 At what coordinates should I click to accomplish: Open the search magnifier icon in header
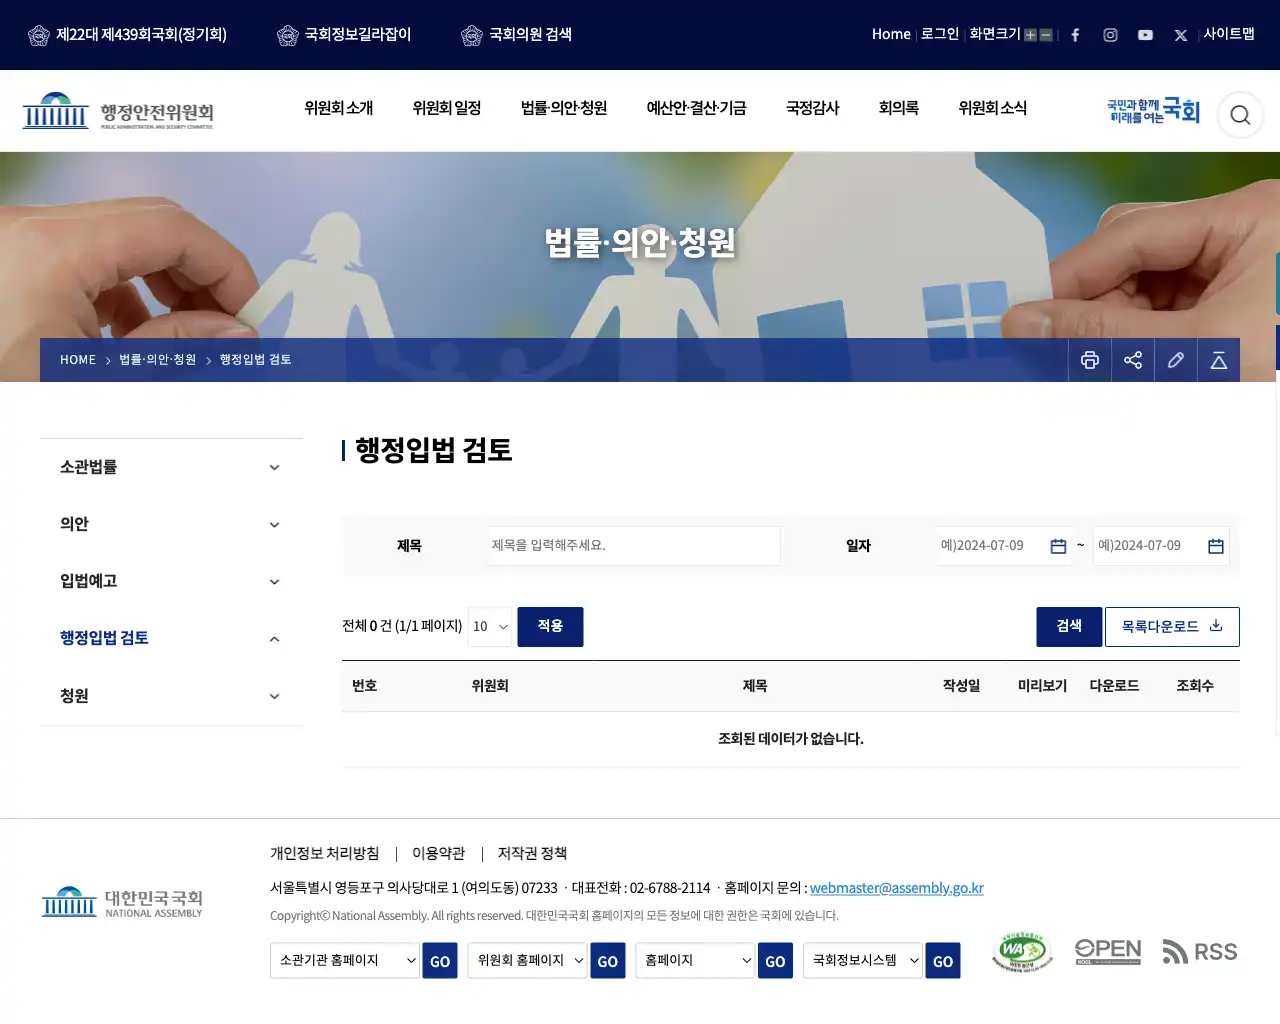pyautogui.click(x=1240, y=115)
